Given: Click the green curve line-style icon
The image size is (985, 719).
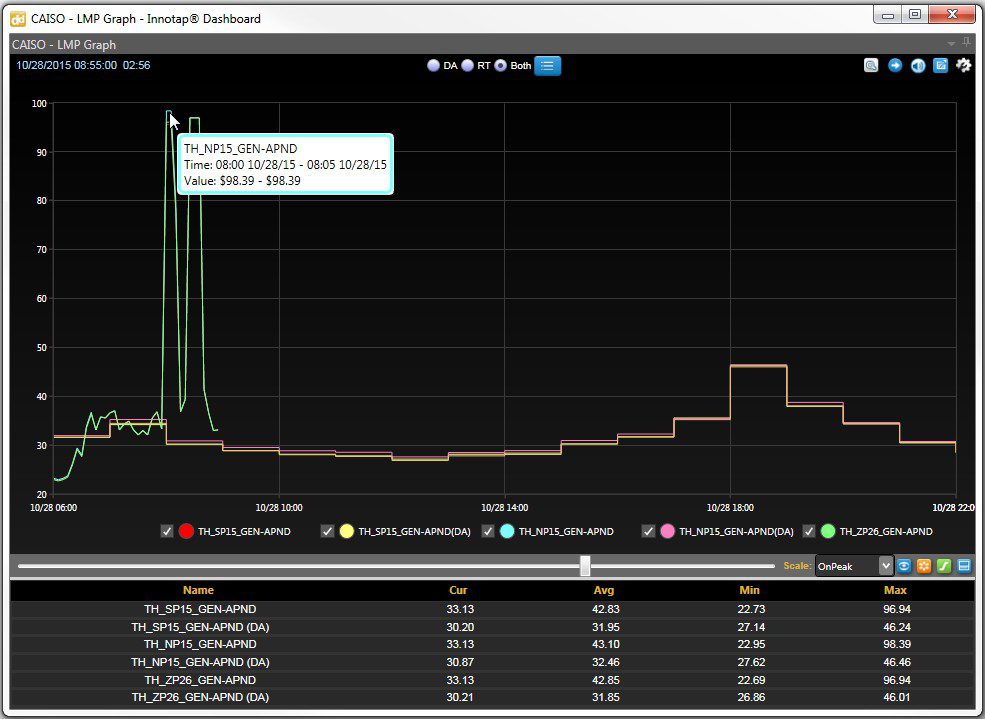Looking at the screenshot, I should coord(944,566).
